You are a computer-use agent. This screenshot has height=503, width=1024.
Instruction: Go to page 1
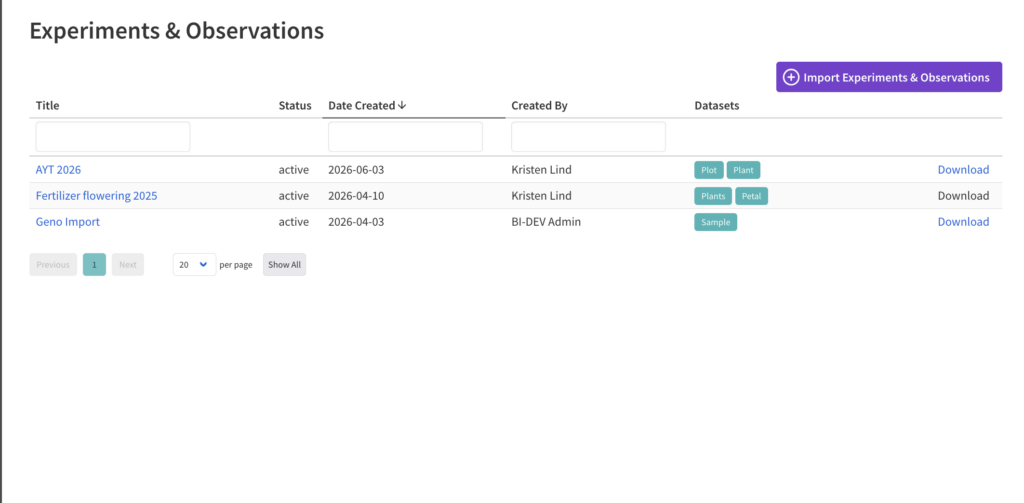click(x=94, y=265)
